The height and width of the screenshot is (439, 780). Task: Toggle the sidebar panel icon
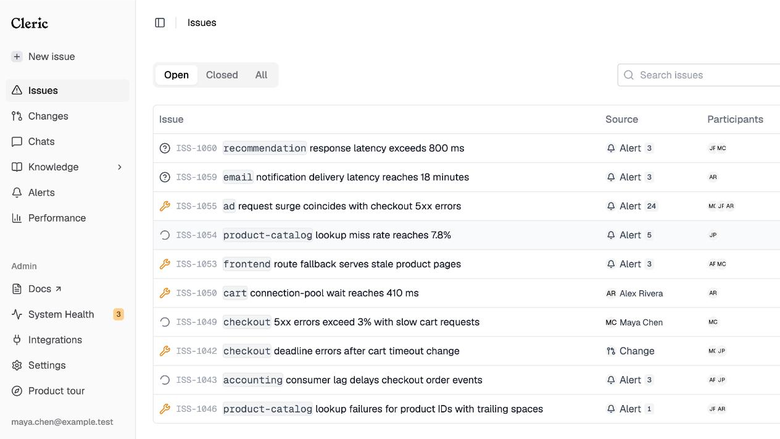tap(160, 23)
